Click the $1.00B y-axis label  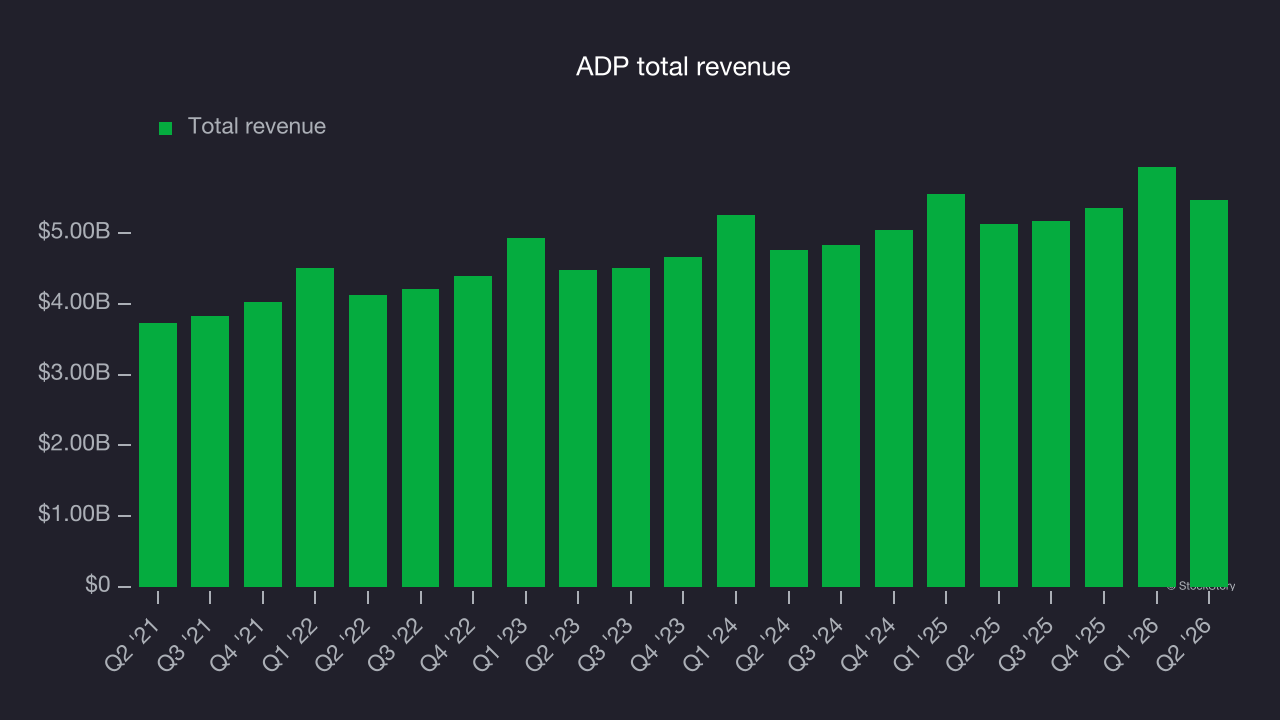point(74,515)
